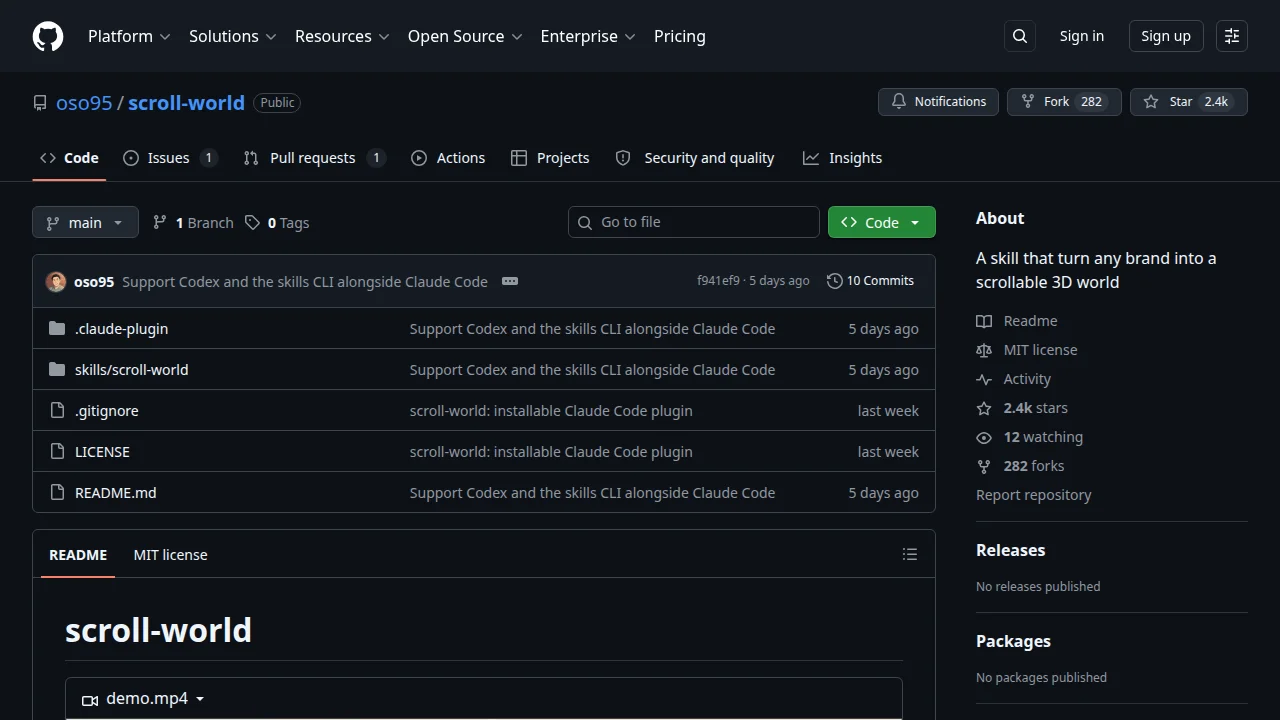This screenshot has height=720, width=1280.
Task: Expand the Enterprise menu
Action: pyautogui.click(x=588, y=36)
